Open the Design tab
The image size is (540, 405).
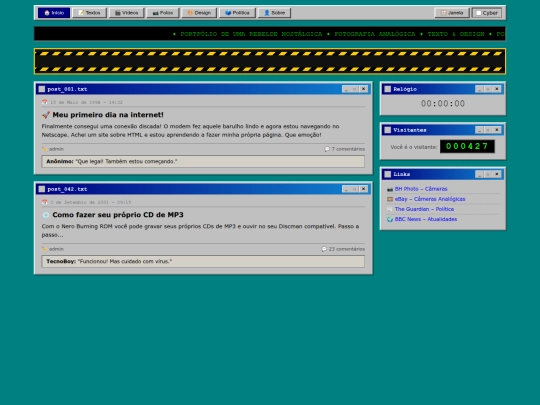[199, 13]
